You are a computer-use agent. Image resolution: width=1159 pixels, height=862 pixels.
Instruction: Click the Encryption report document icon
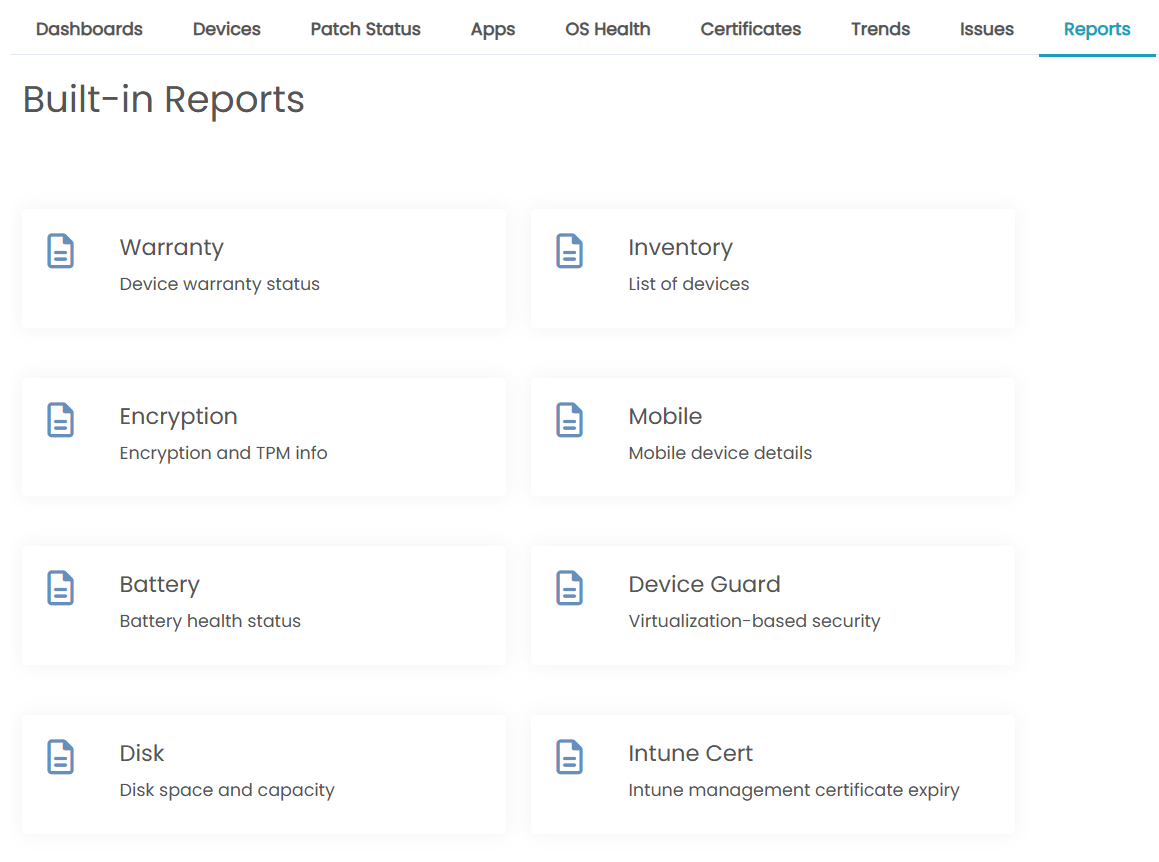61,420
